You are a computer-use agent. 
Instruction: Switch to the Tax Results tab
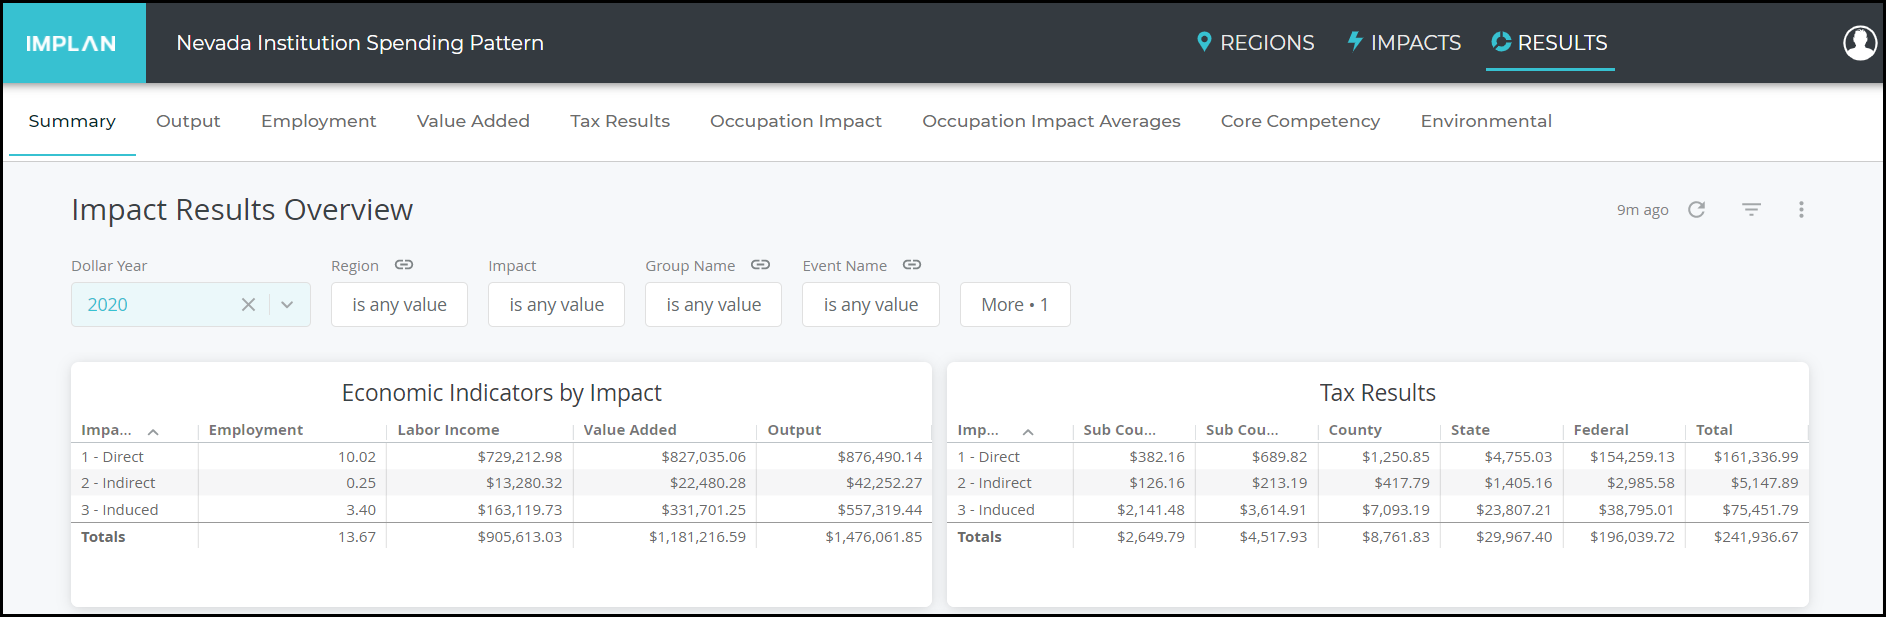[x=620, y=121]
